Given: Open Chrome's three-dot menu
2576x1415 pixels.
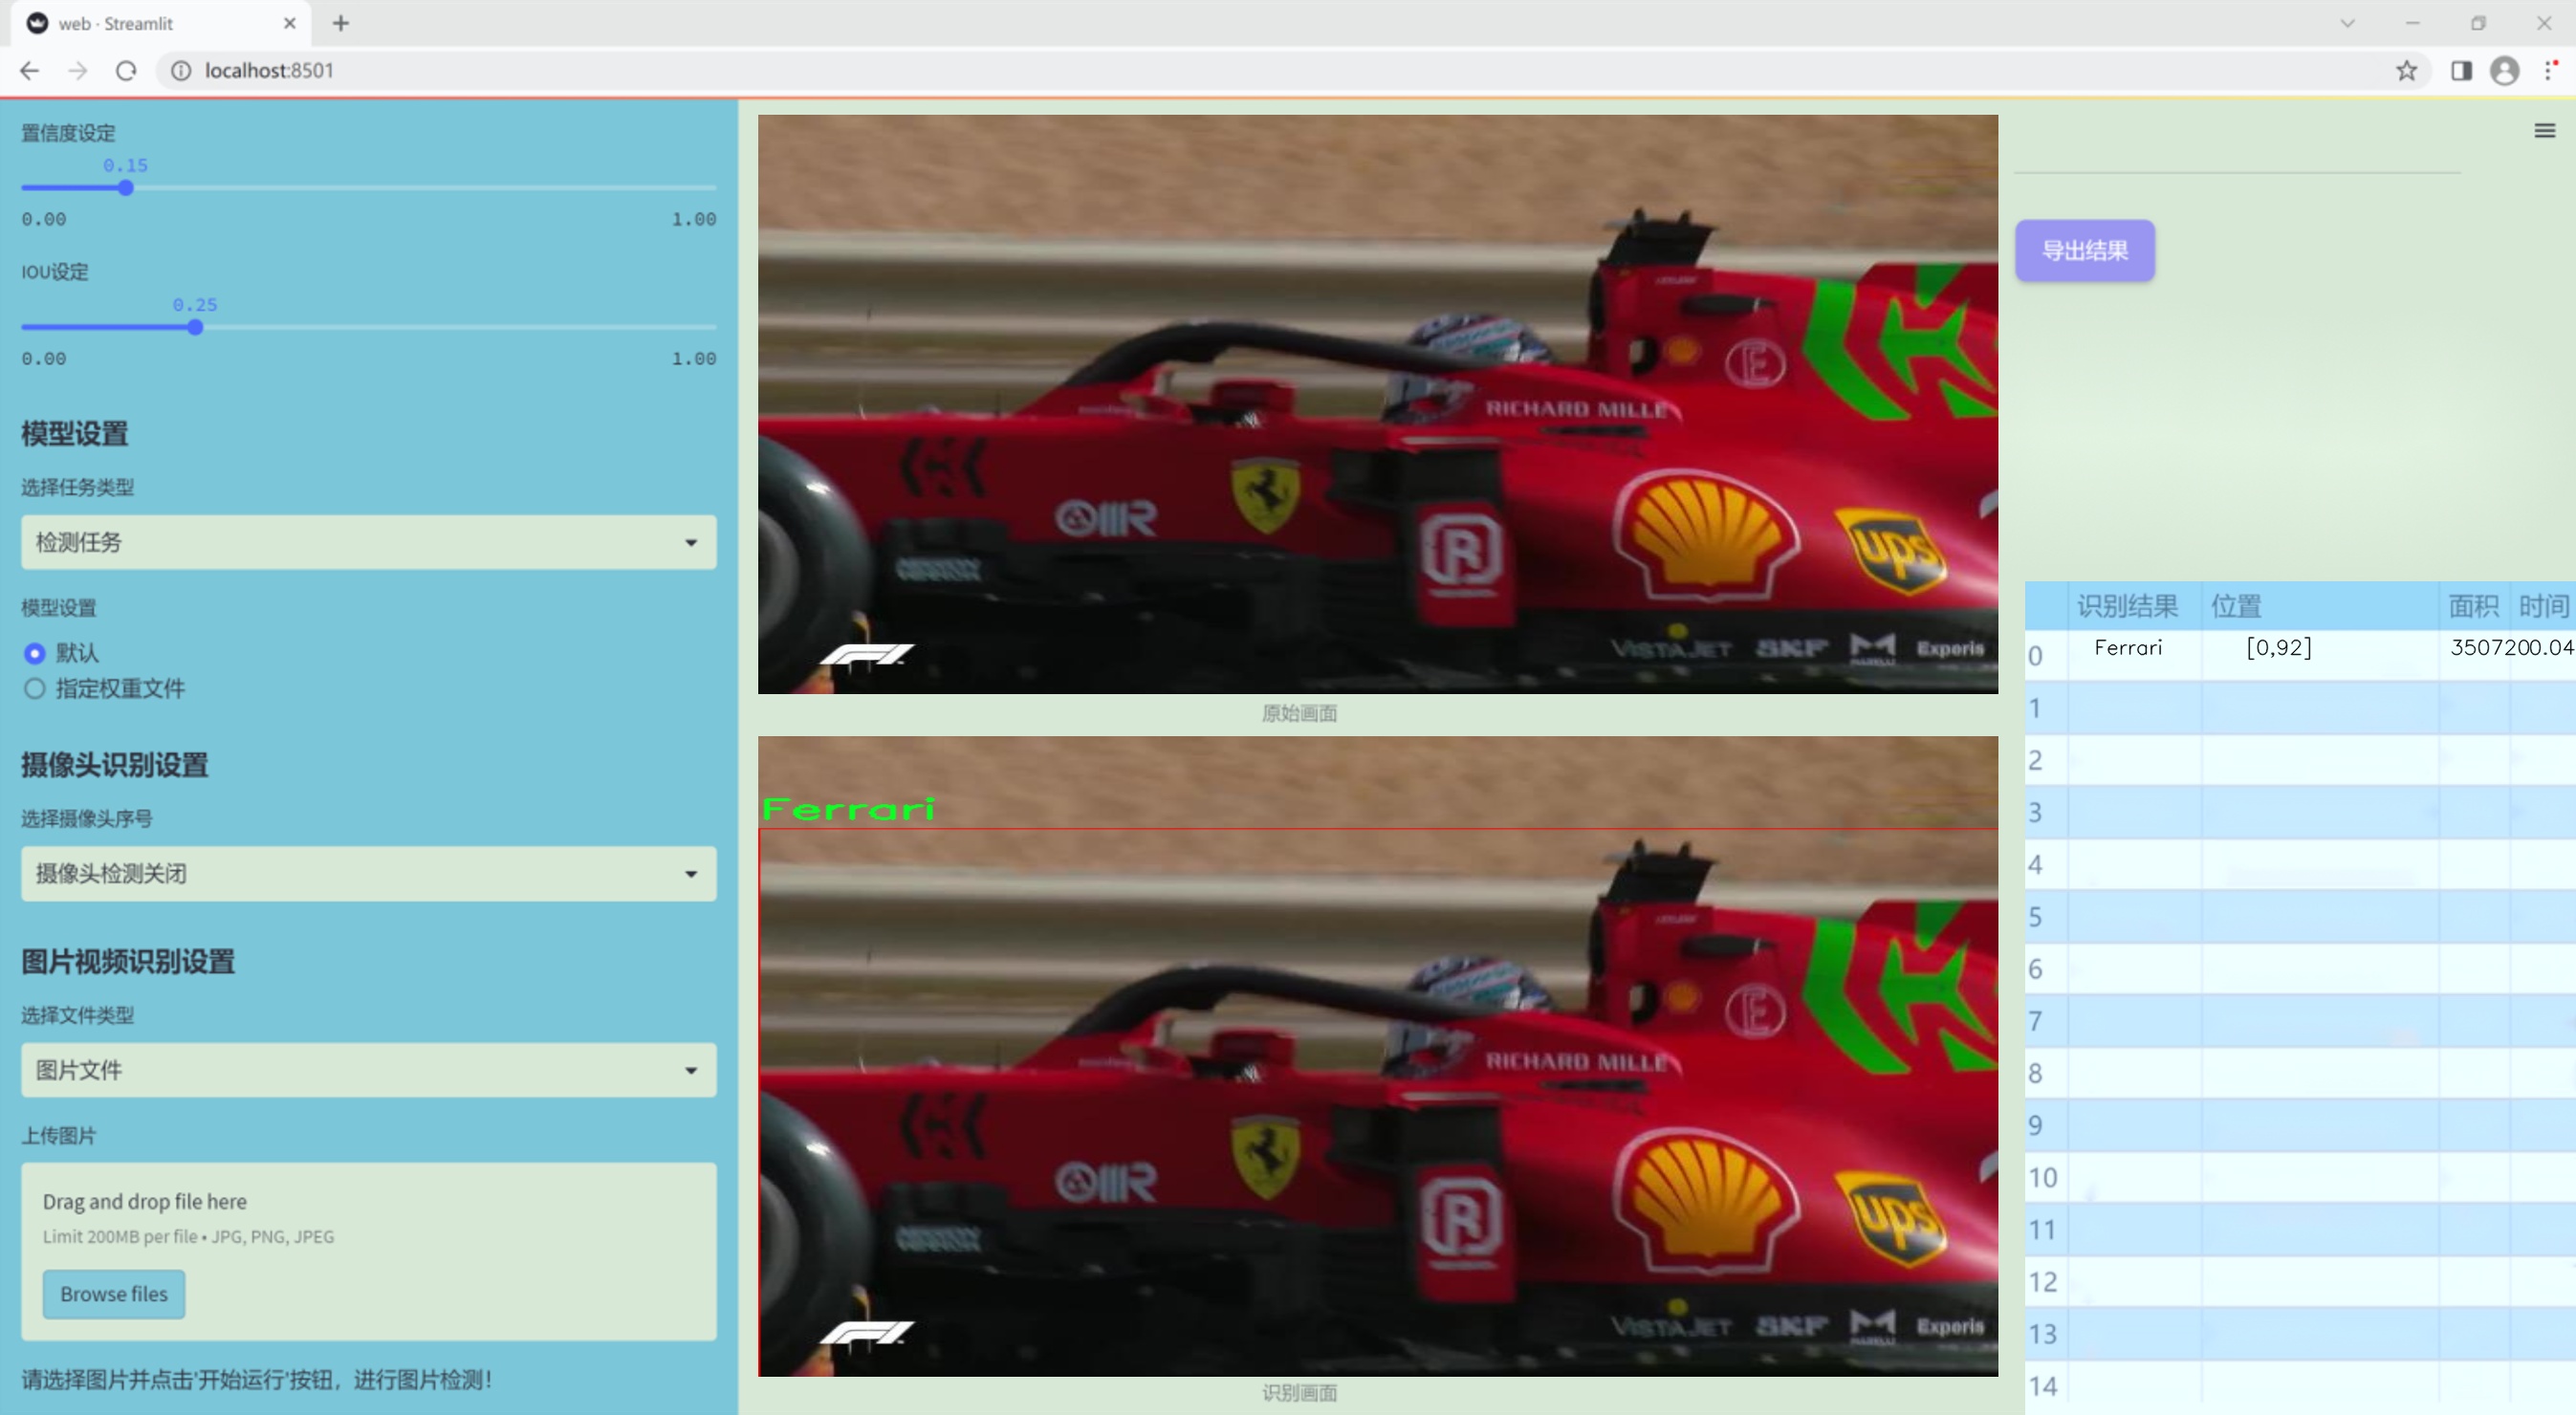Looking at the screenshot, I should [2550, 70].
